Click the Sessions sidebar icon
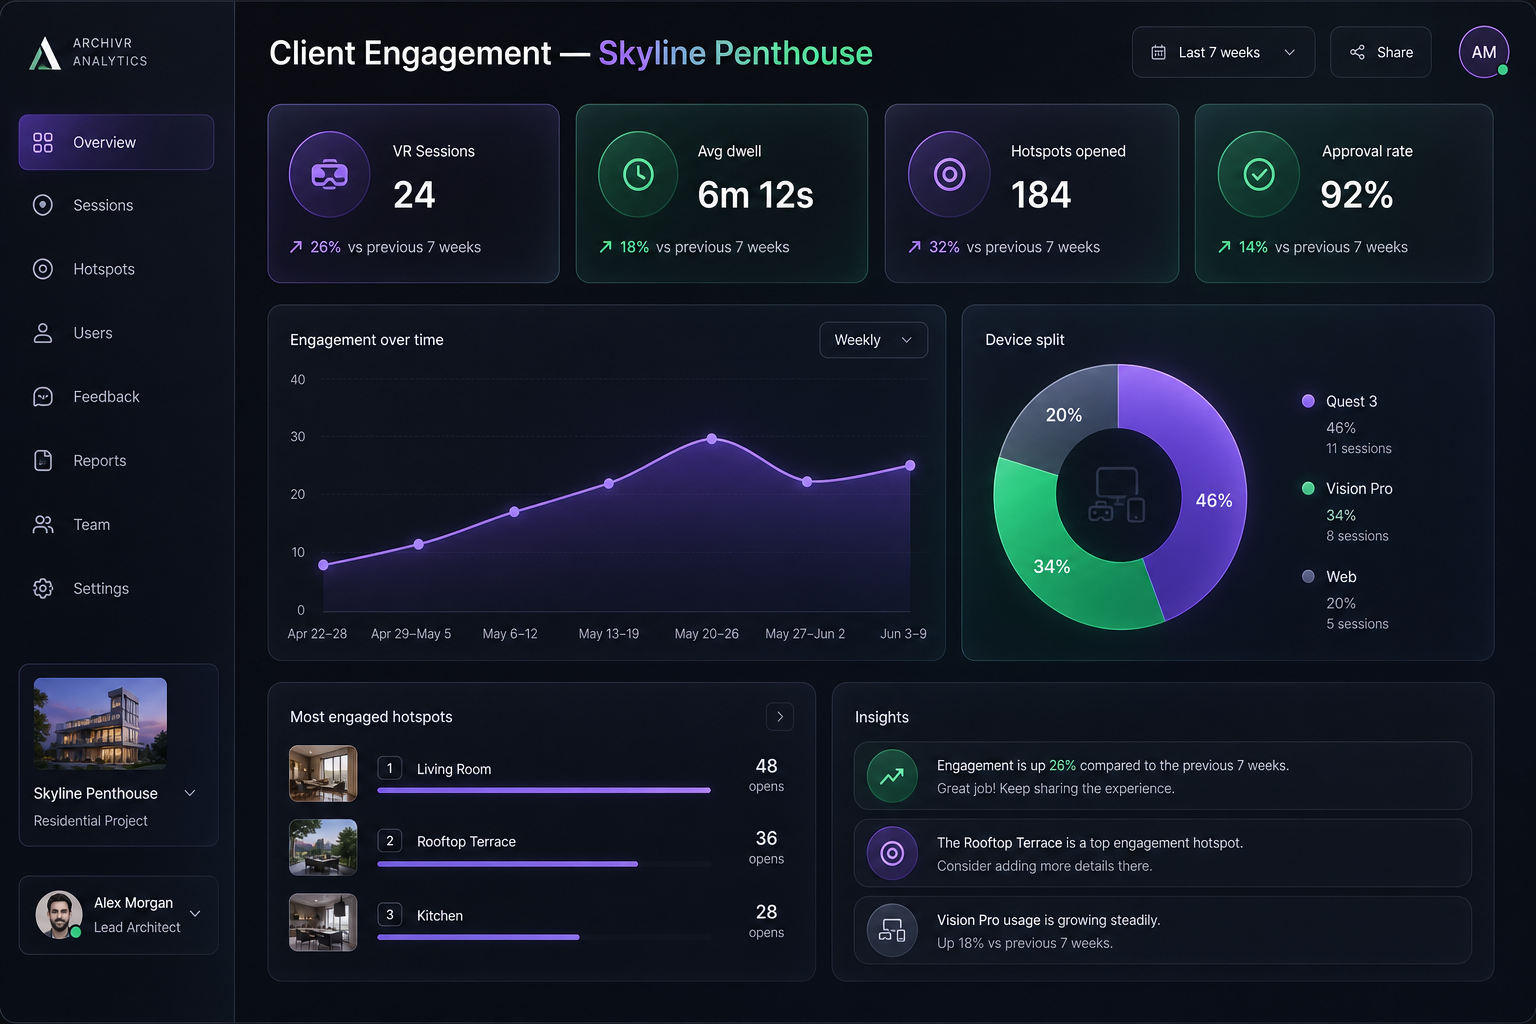 coord(43,205)
